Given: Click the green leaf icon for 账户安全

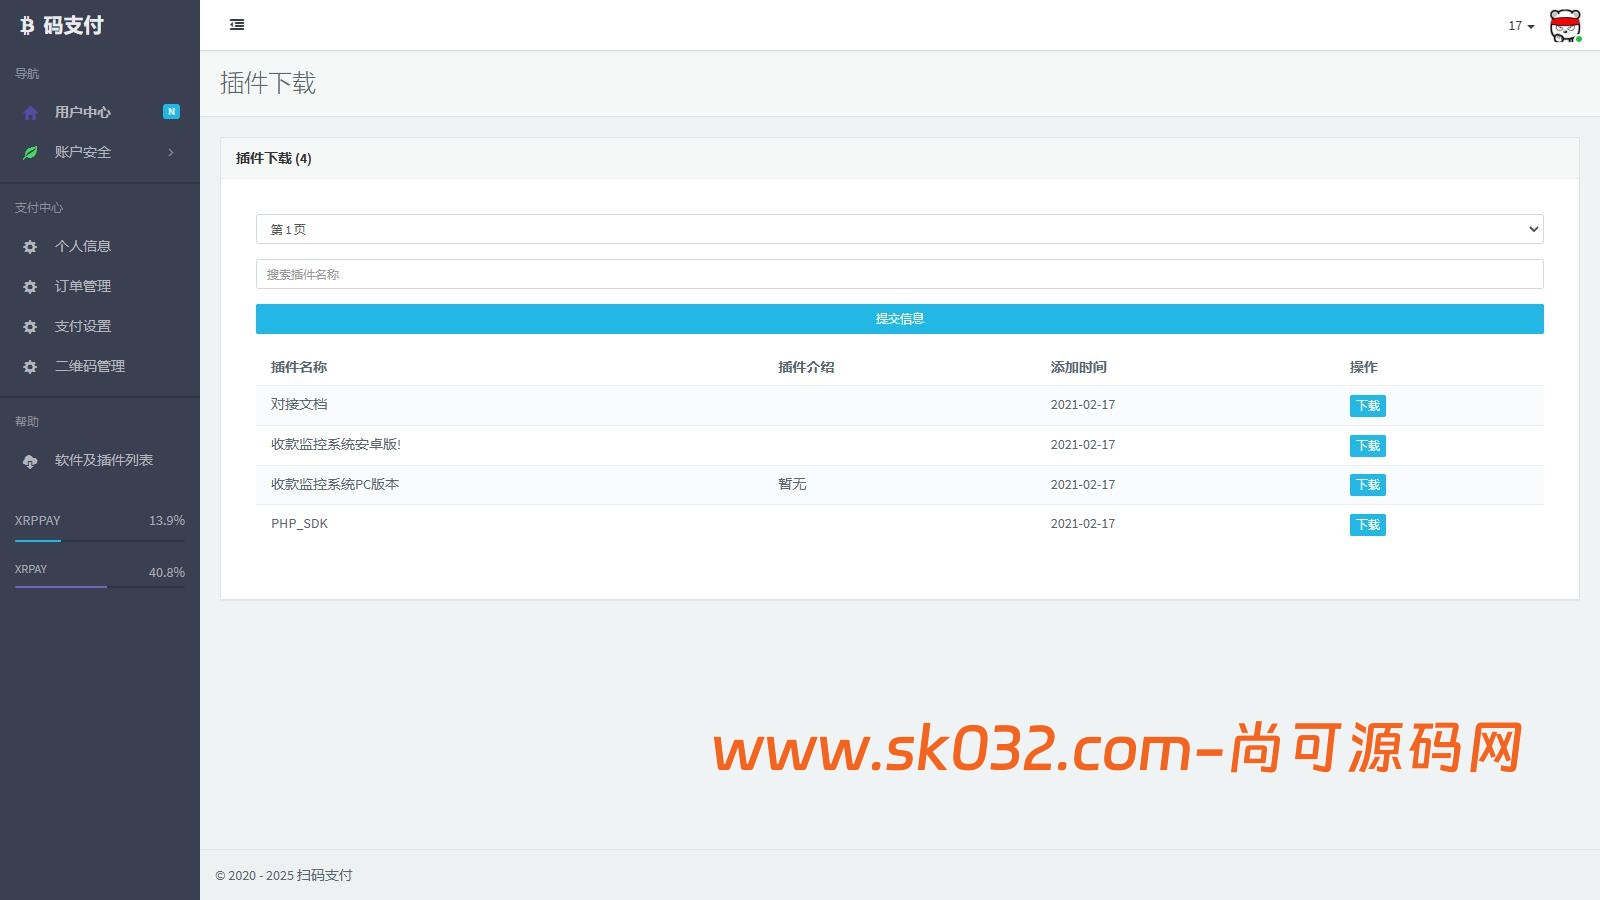Looking at the screenshot, I should point(30,153).
